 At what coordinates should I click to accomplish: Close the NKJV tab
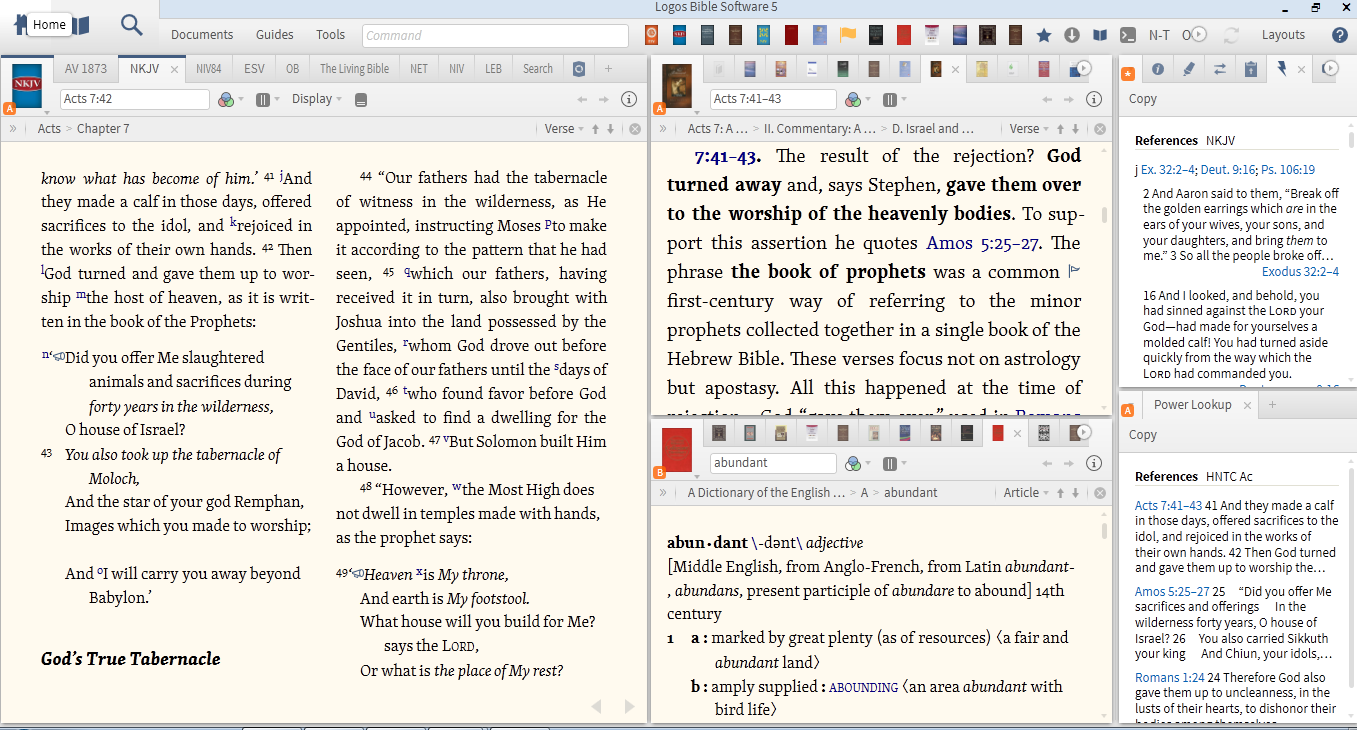(x=174, y=70)
